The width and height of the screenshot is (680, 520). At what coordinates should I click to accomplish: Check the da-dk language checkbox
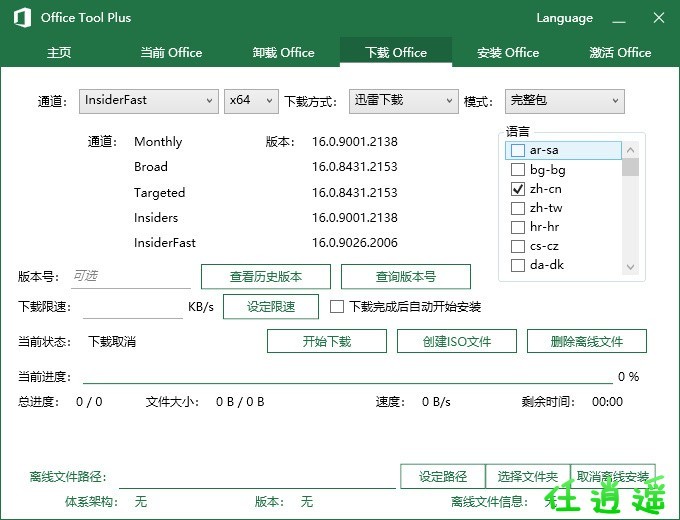tap(518, 265)
